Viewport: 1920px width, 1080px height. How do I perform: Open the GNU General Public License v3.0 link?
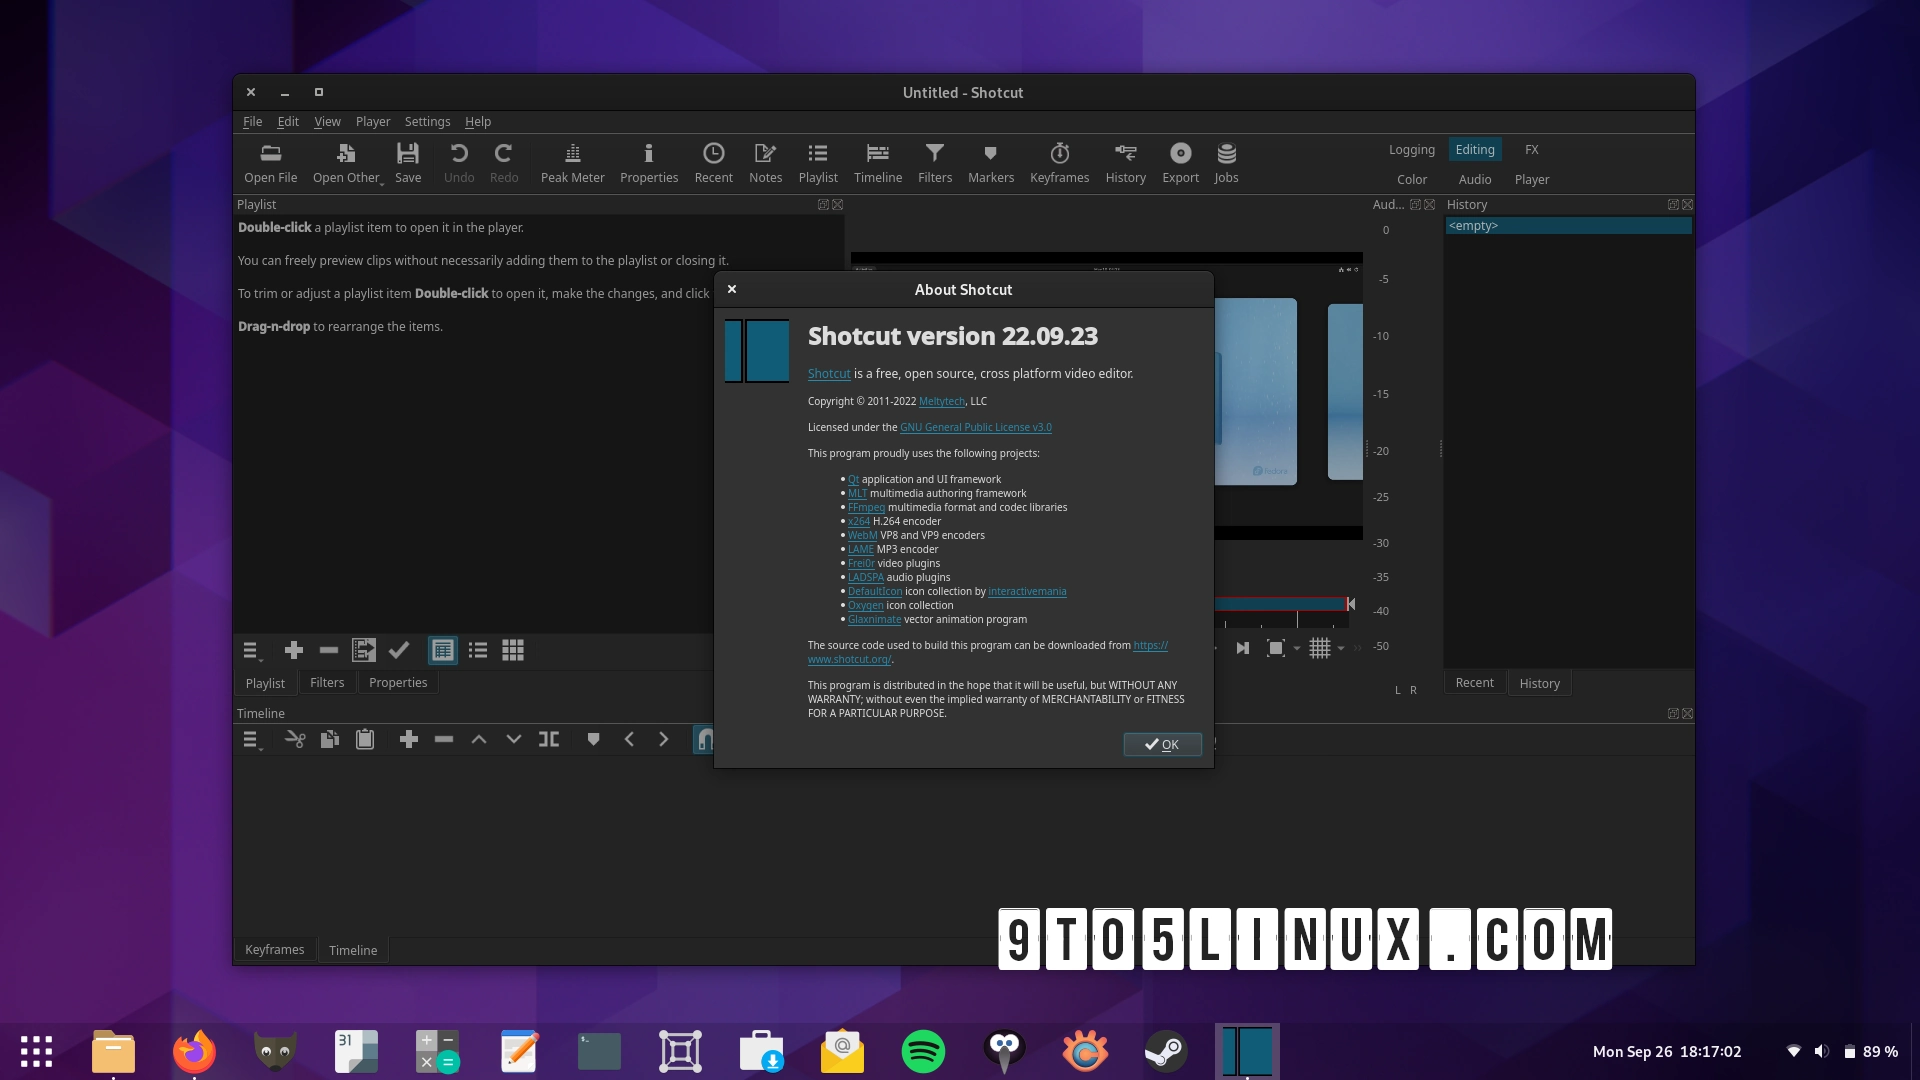click(975, 427)
